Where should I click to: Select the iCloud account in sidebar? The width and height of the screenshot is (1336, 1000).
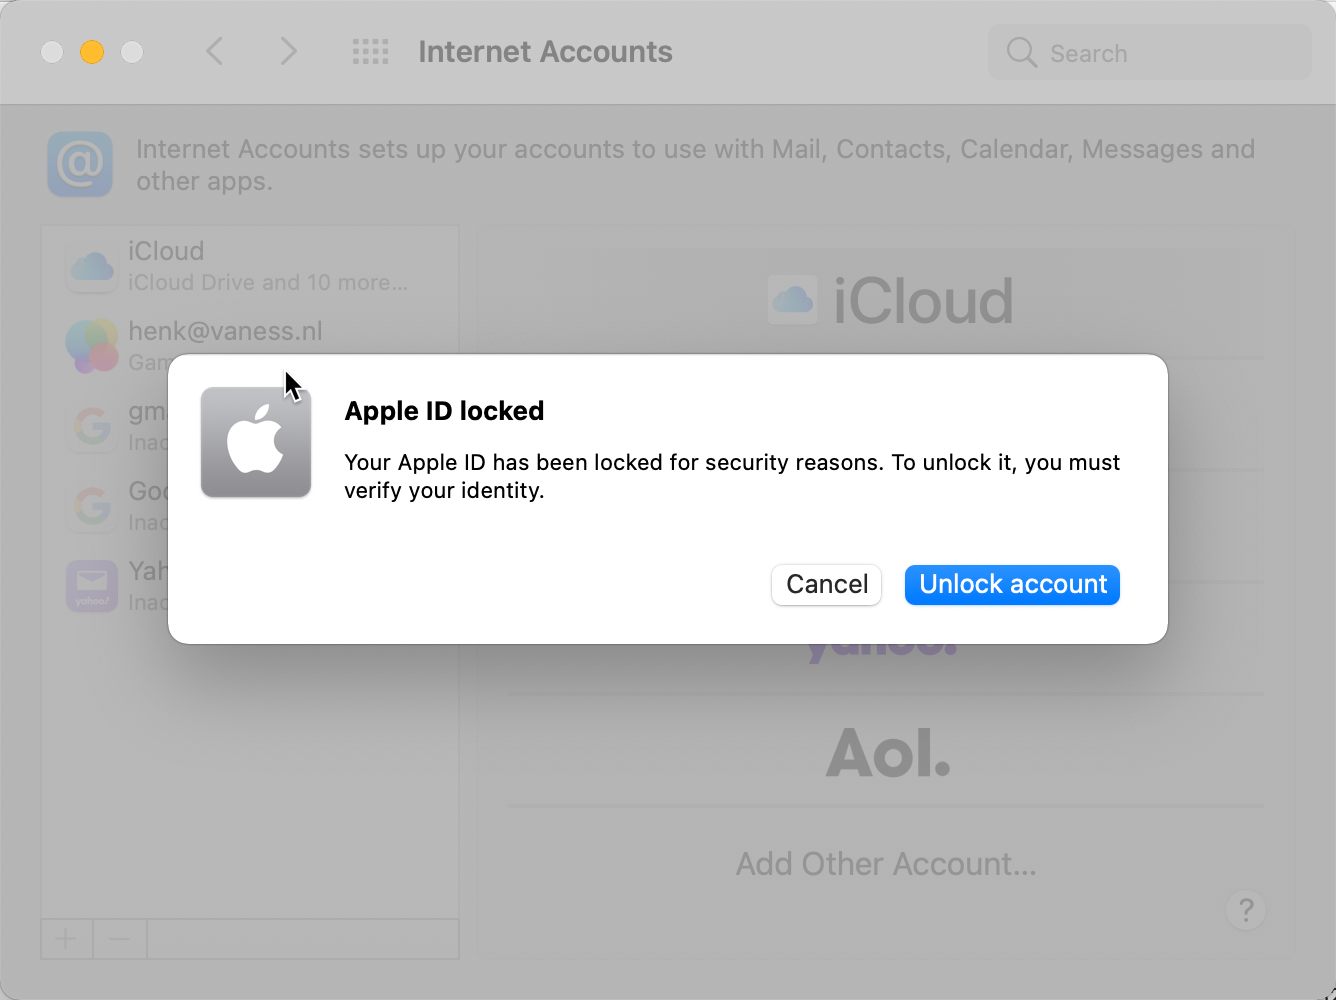tap(250, 266)
